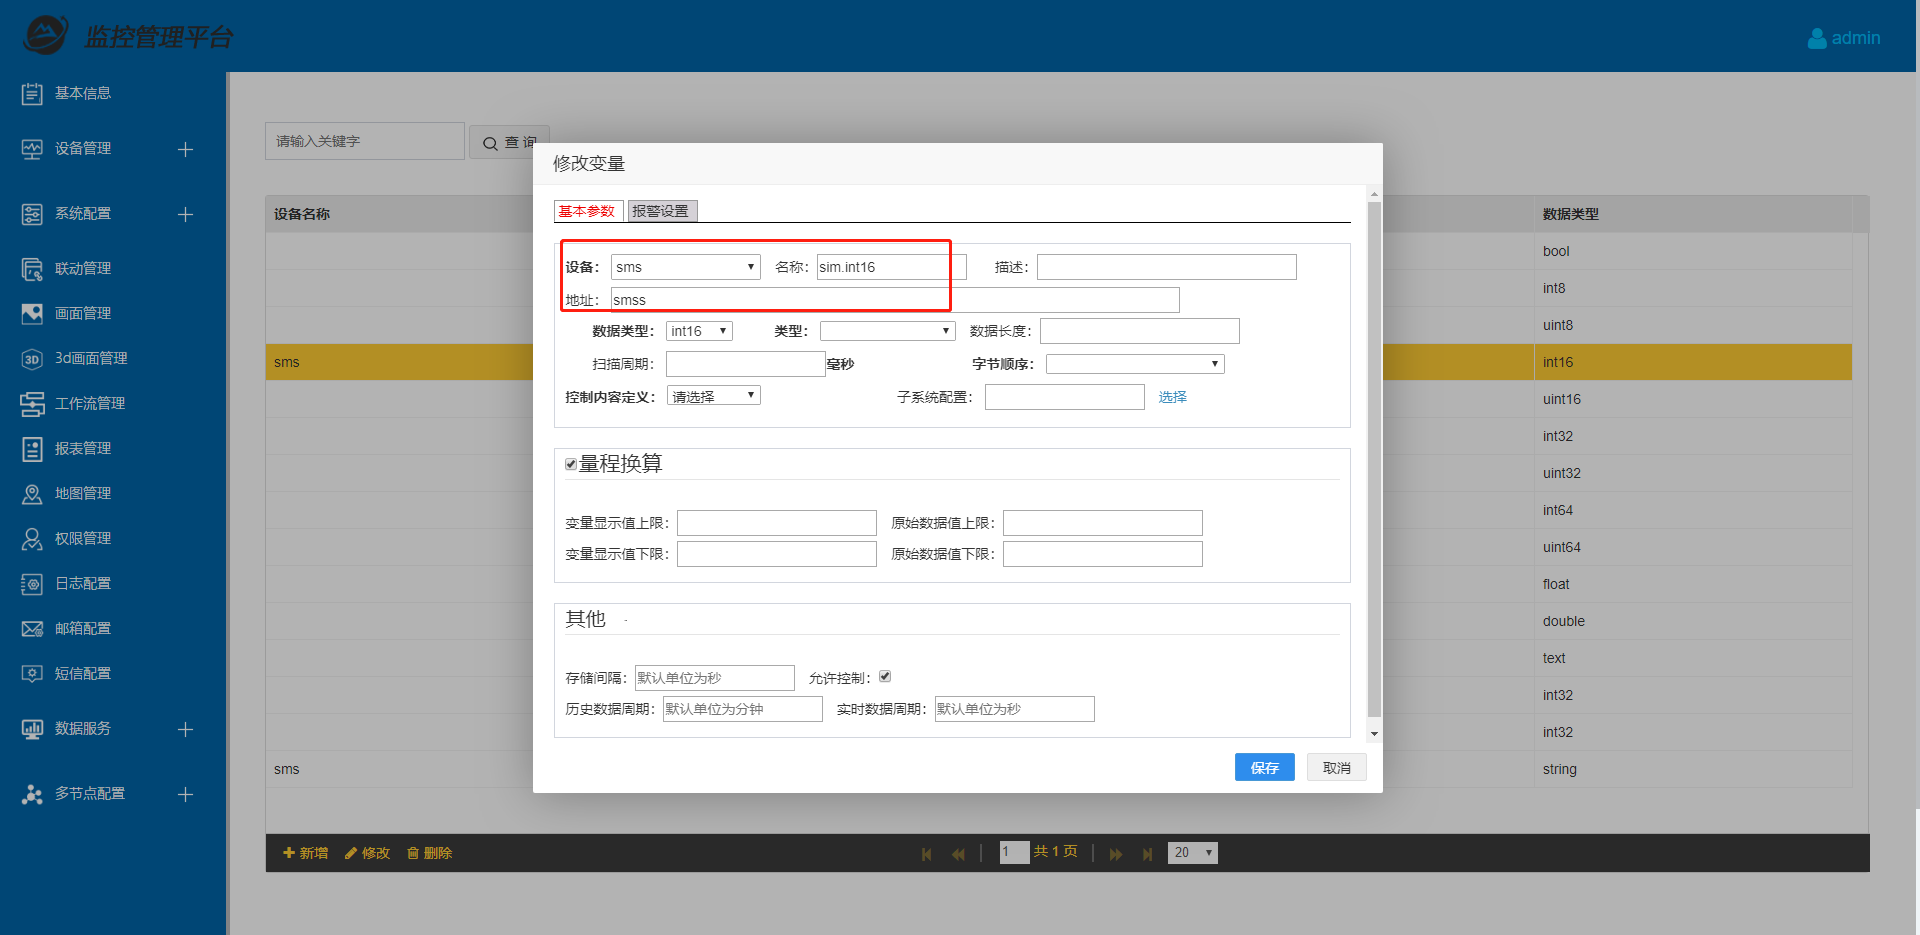Open 画面管理 sidebar icon
This screenshot has height=935, width=1920.
pos(32,314)
